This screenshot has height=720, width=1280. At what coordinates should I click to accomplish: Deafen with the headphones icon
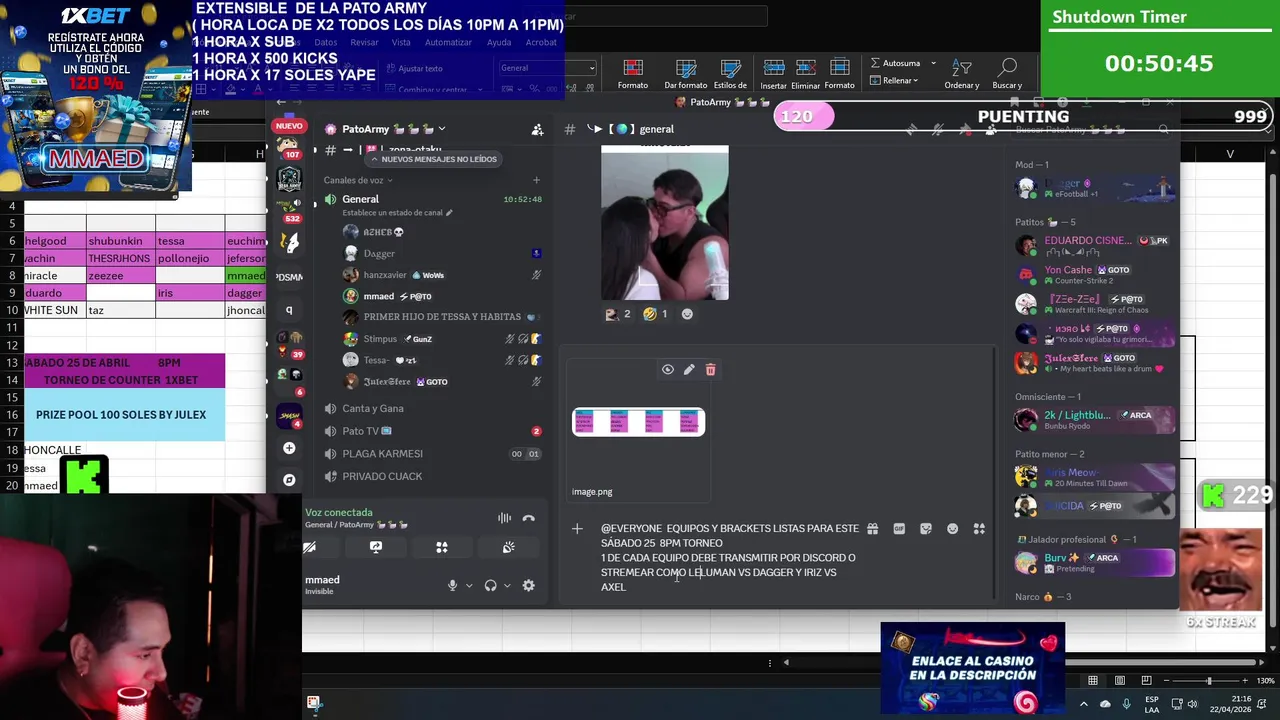tap(490, 585)
